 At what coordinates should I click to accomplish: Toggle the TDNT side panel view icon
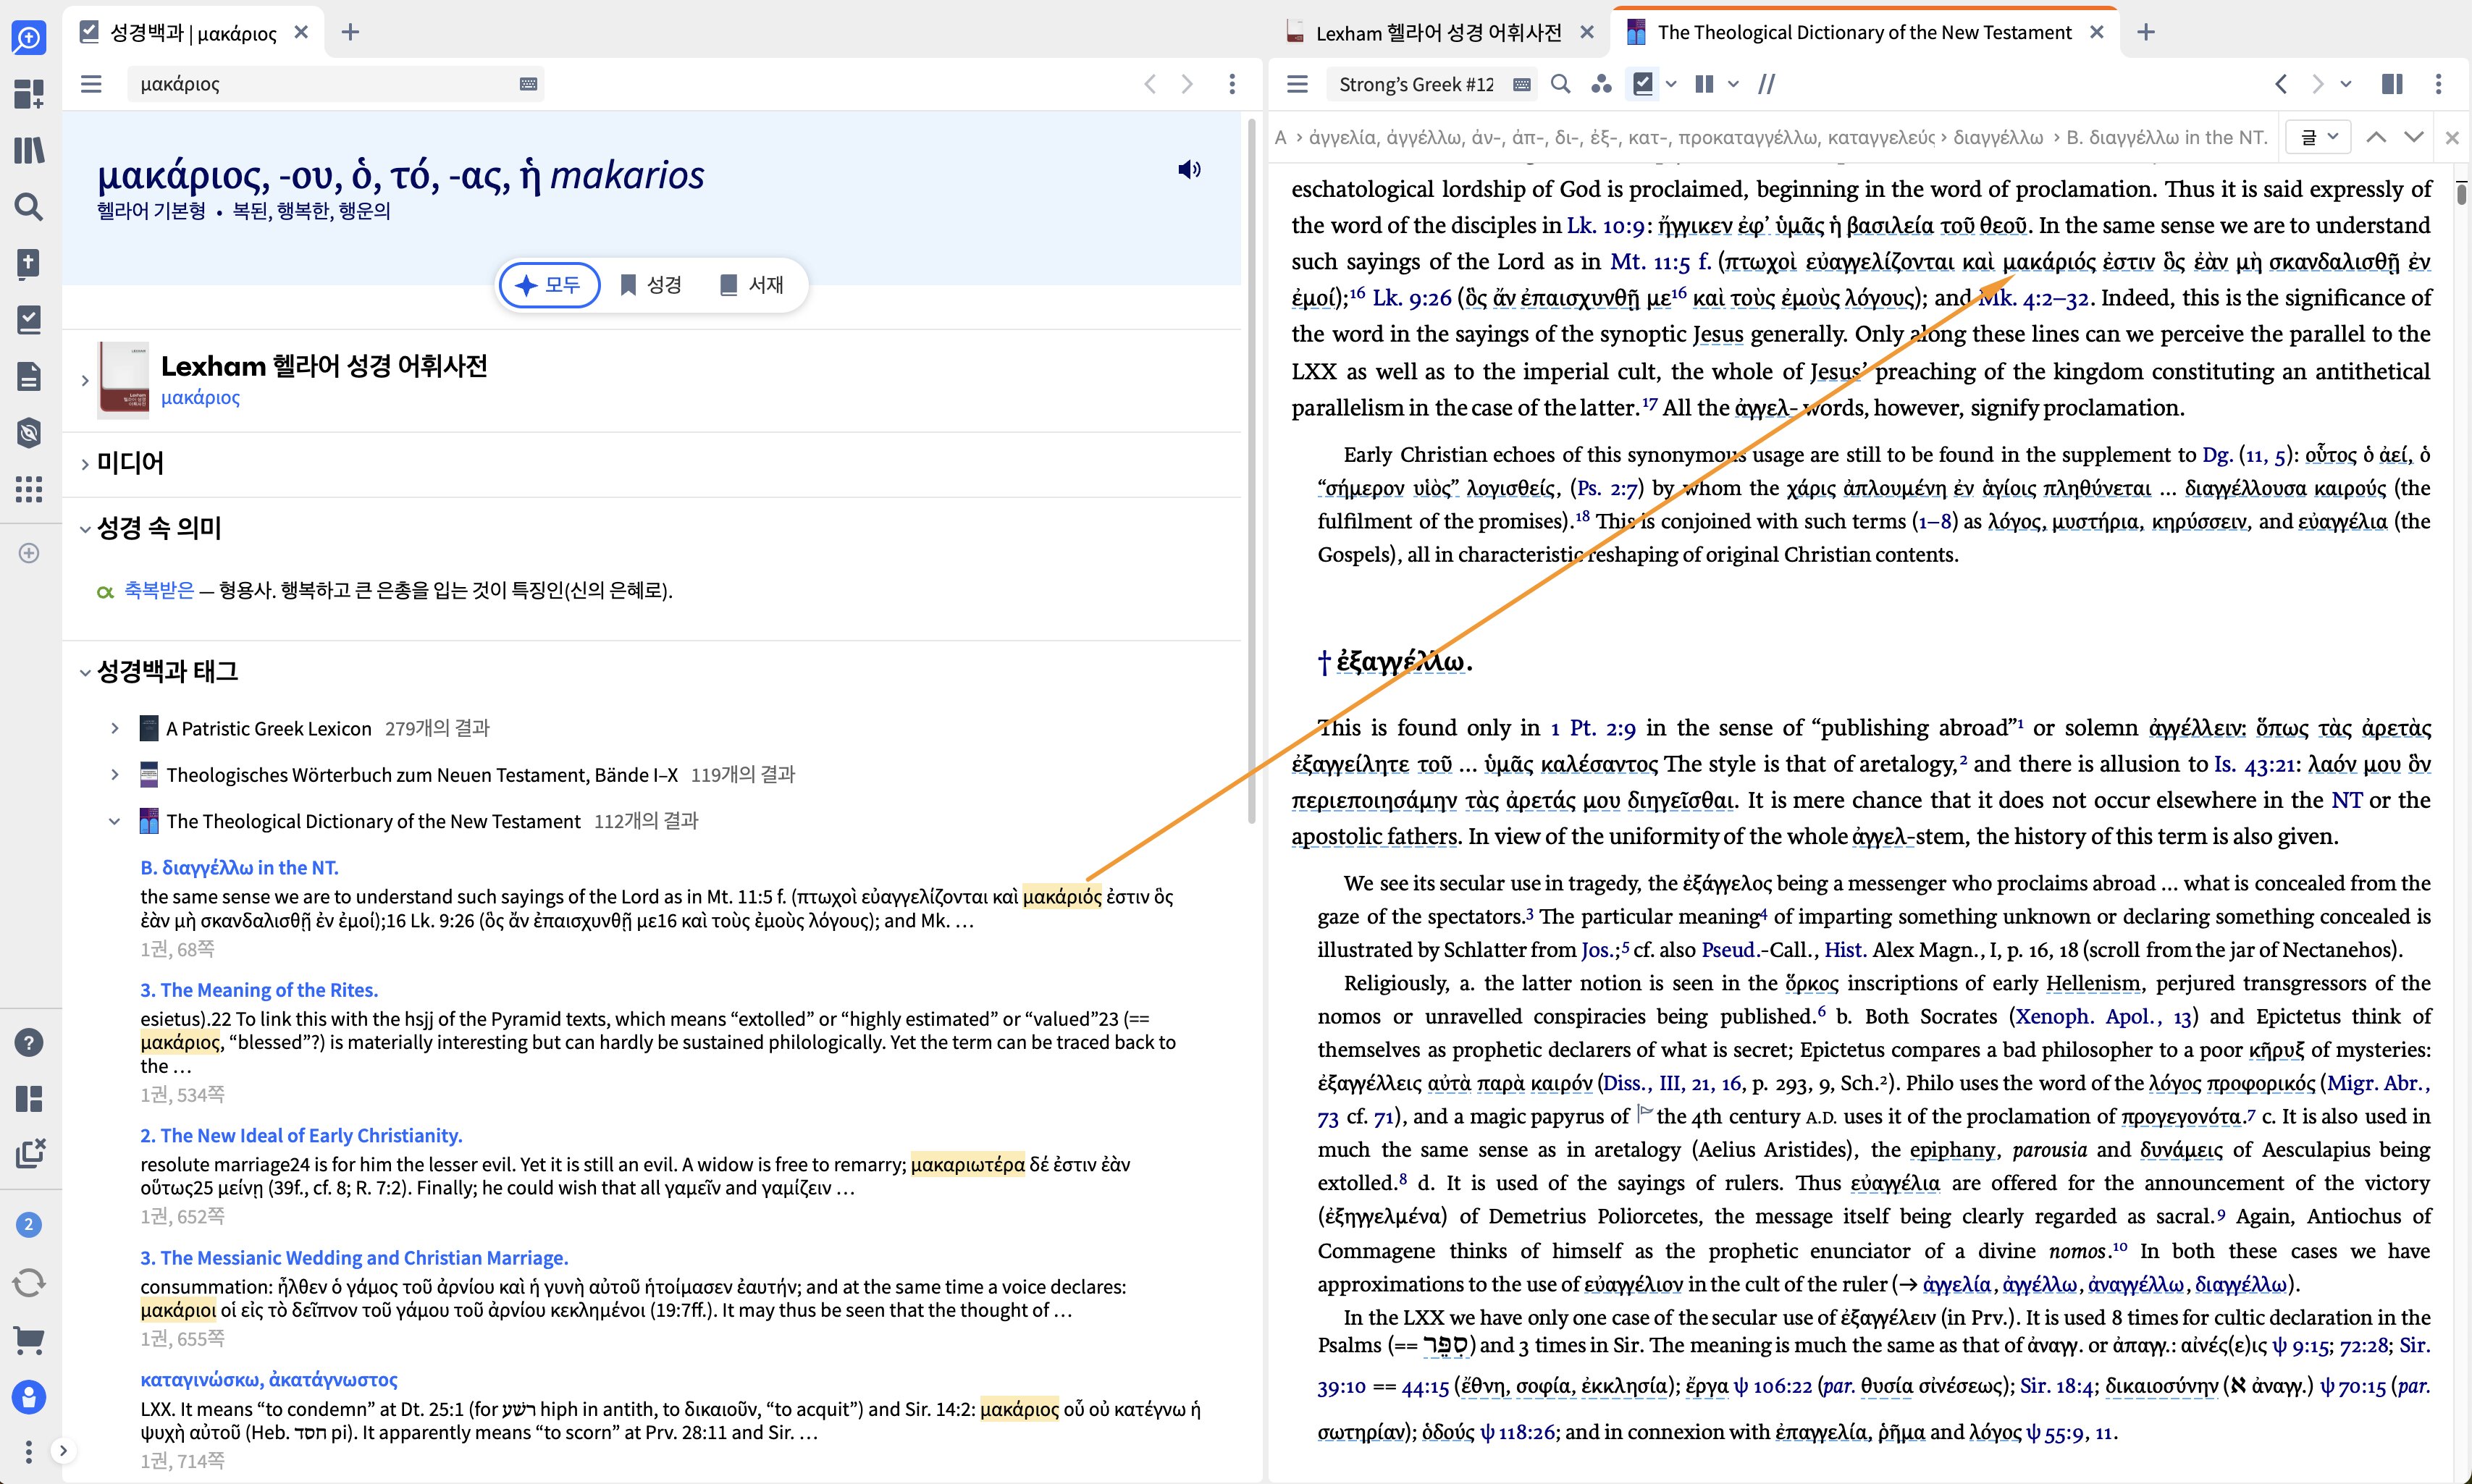2392,84
